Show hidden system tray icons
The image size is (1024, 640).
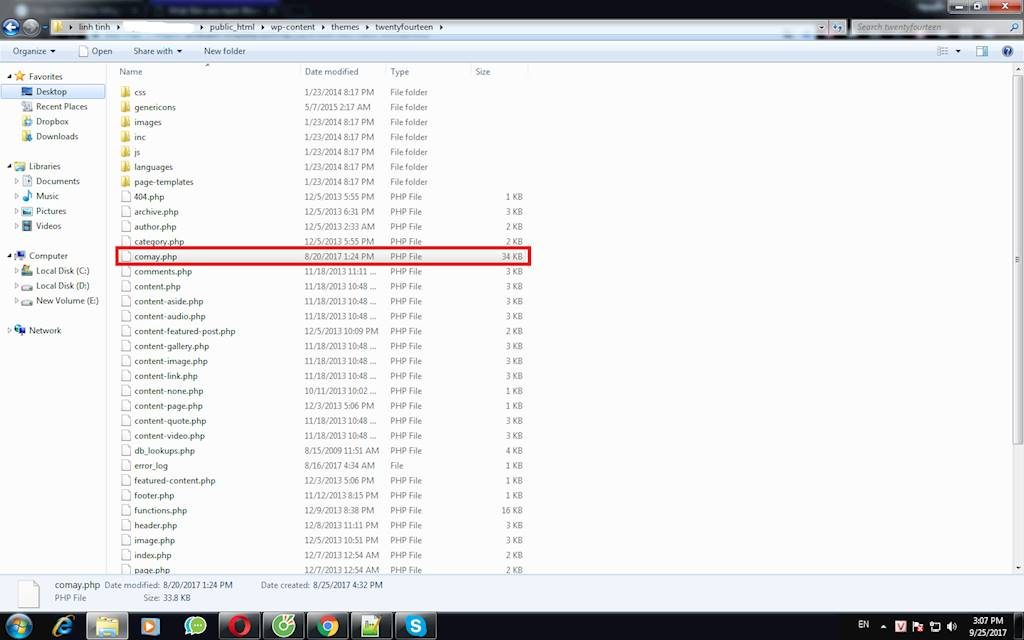click(x=883, y=626)
